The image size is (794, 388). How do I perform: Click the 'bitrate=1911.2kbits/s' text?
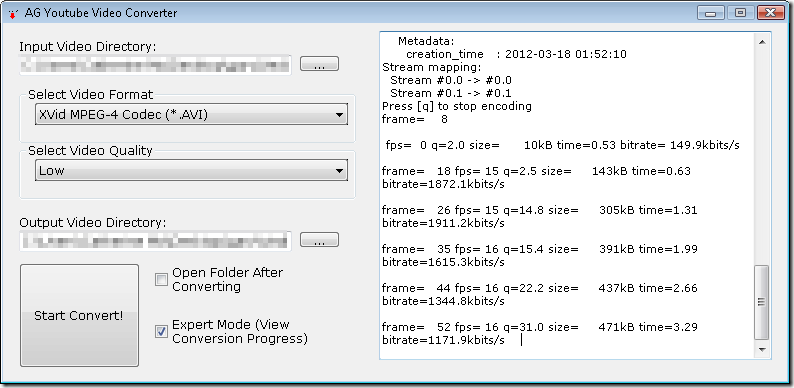(443, 223)
